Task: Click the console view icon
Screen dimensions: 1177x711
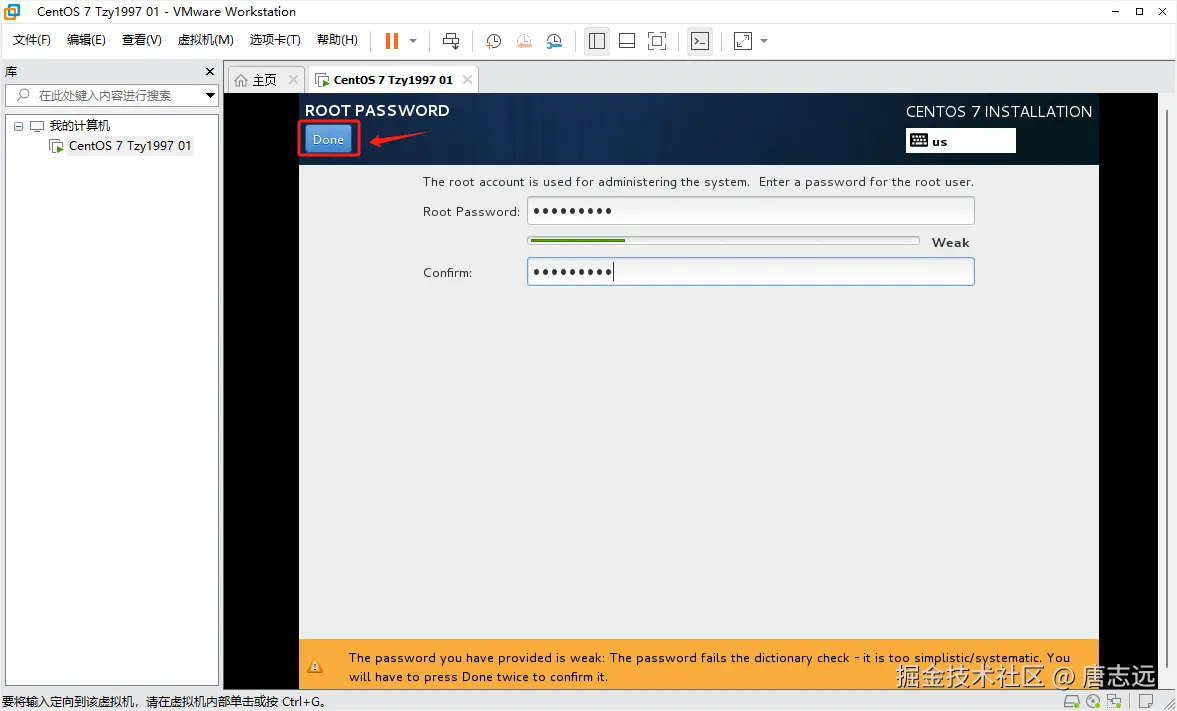Action: coord(700,41)
